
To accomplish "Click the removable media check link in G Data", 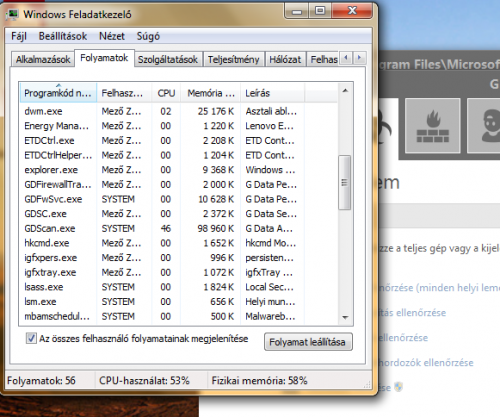I will point(426,363).
